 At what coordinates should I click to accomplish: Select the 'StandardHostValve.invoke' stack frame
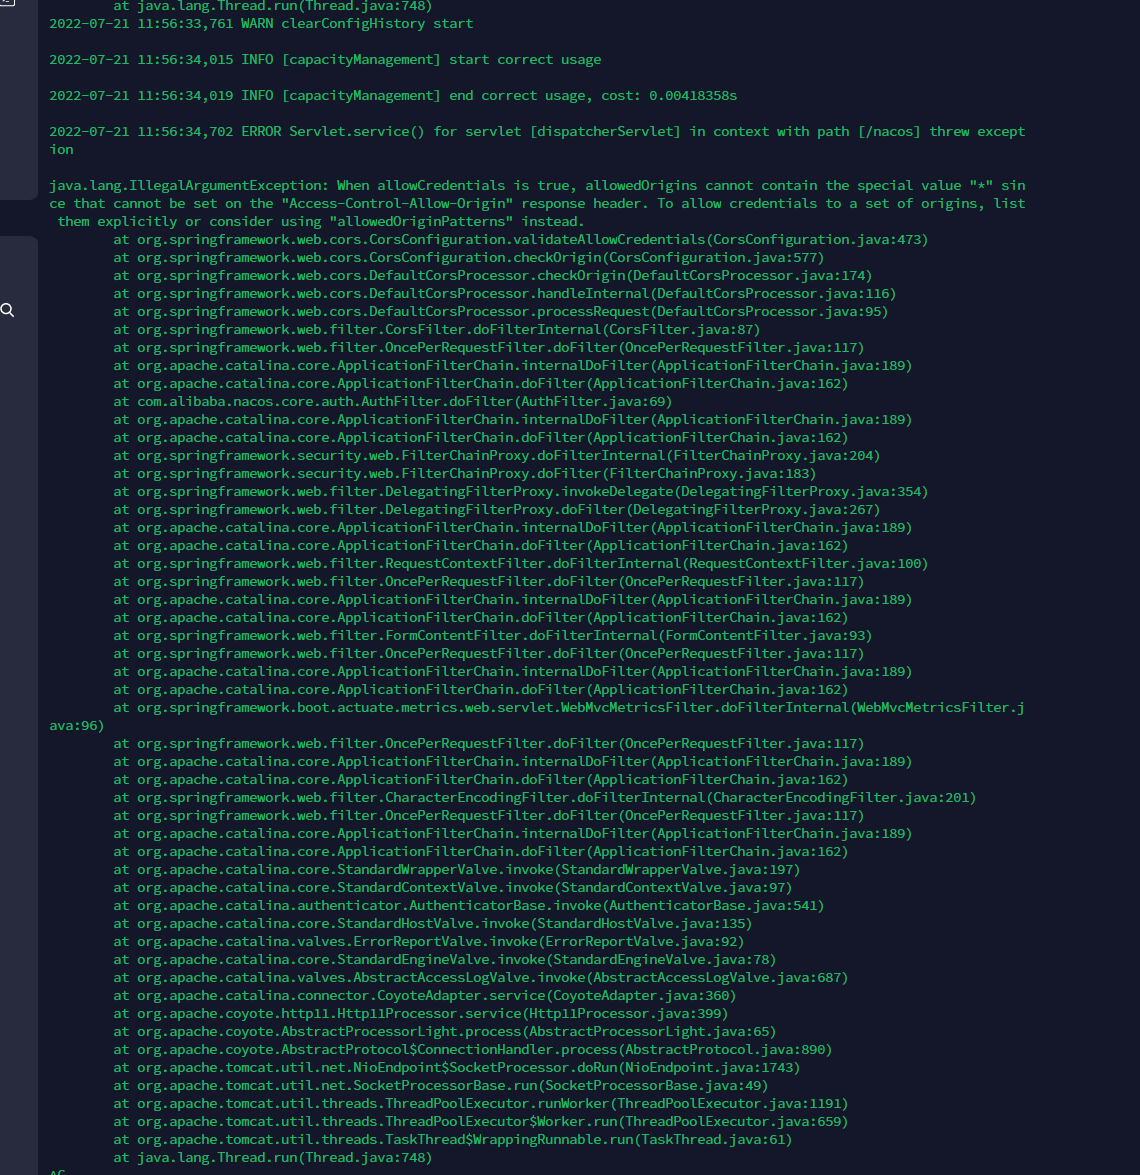coord(432,923)
